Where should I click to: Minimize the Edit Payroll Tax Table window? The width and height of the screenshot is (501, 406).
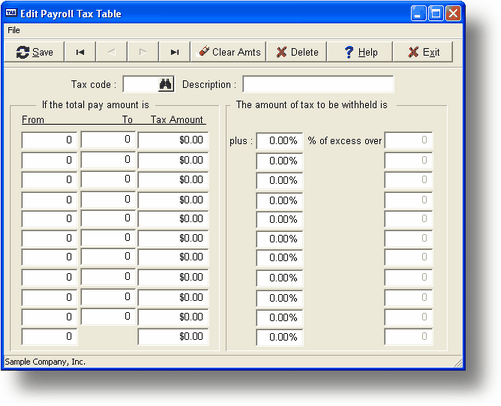[x=418, y=14]
